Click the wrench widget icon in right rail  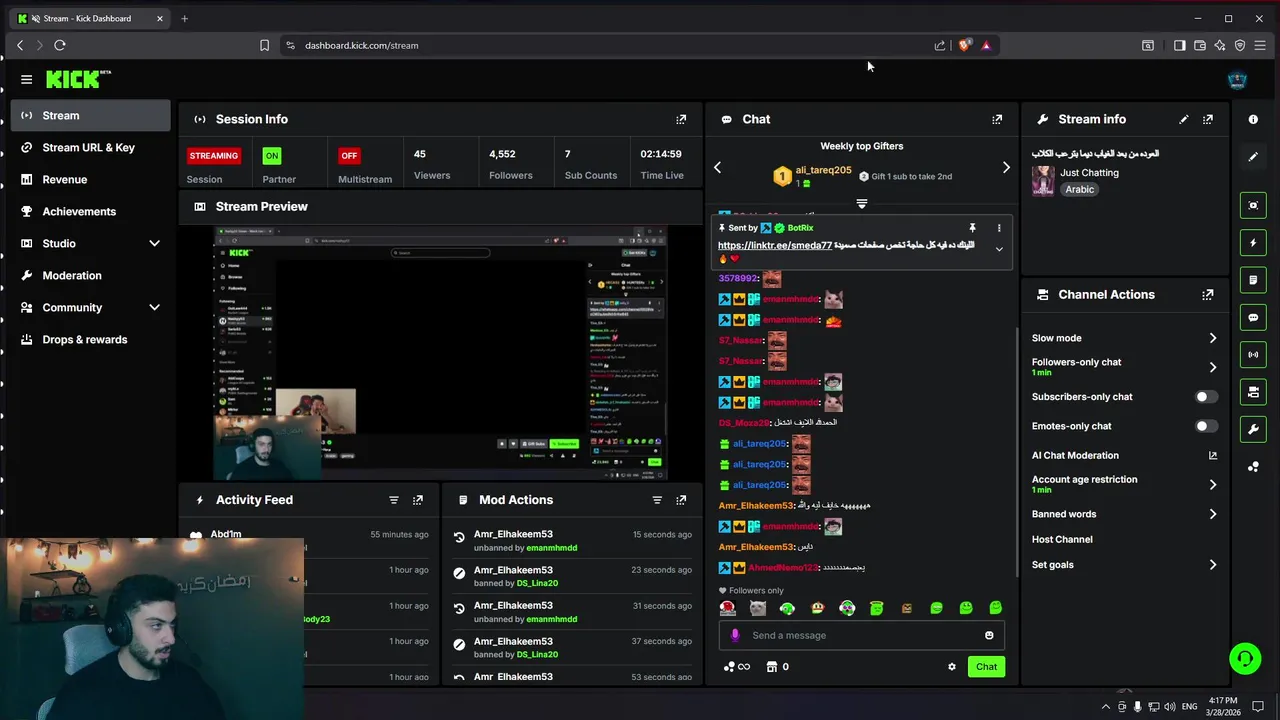1253,429
